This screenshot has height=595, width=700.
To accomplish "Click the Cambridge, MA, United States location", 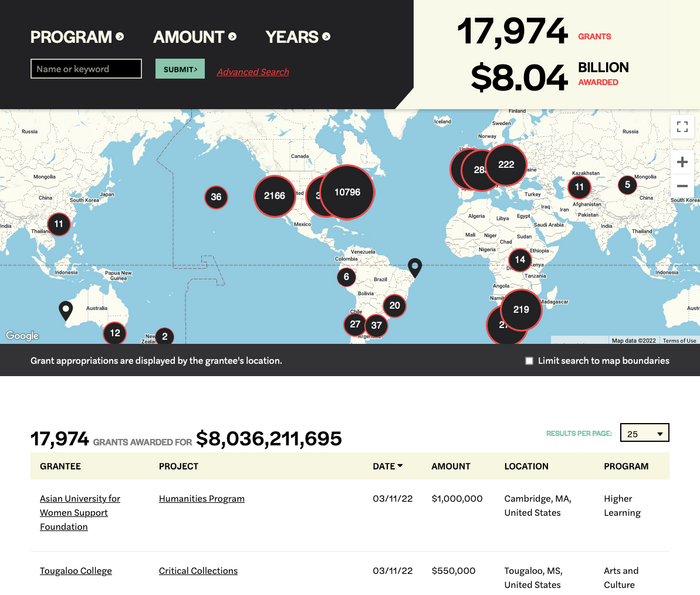I will (x=538, y=506).
